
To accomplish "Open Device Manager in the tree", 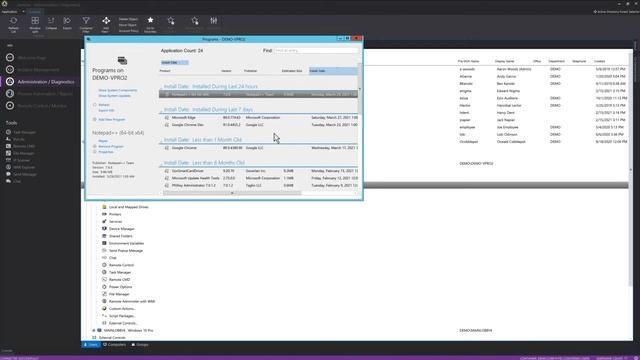I will 118,229.
